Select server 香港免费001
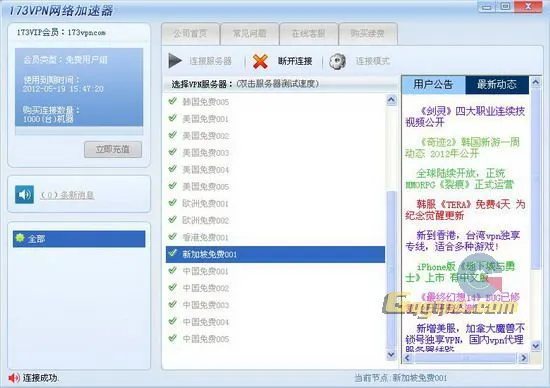550x388 pixels. point(275,238)
